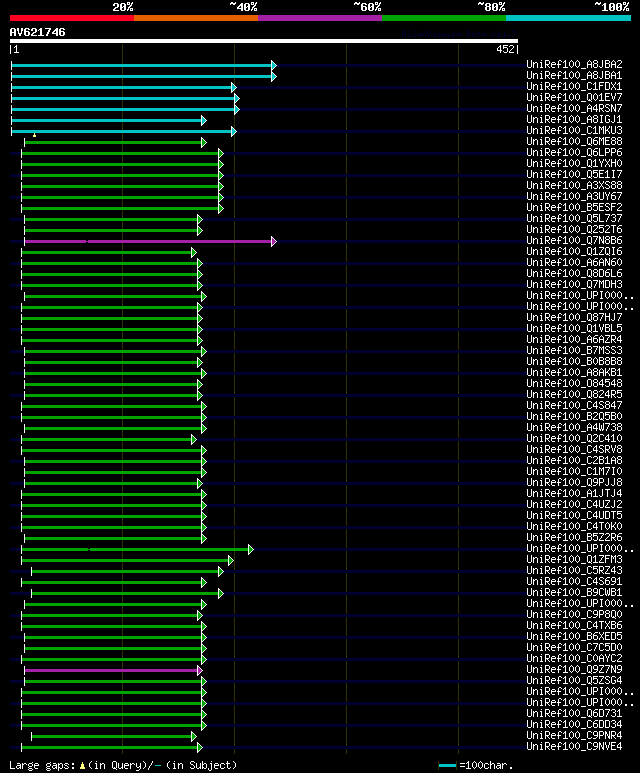Click the purple alignment bar for Q9Z7N9
Screen dimensions: 640x773
tap(111, 670)
